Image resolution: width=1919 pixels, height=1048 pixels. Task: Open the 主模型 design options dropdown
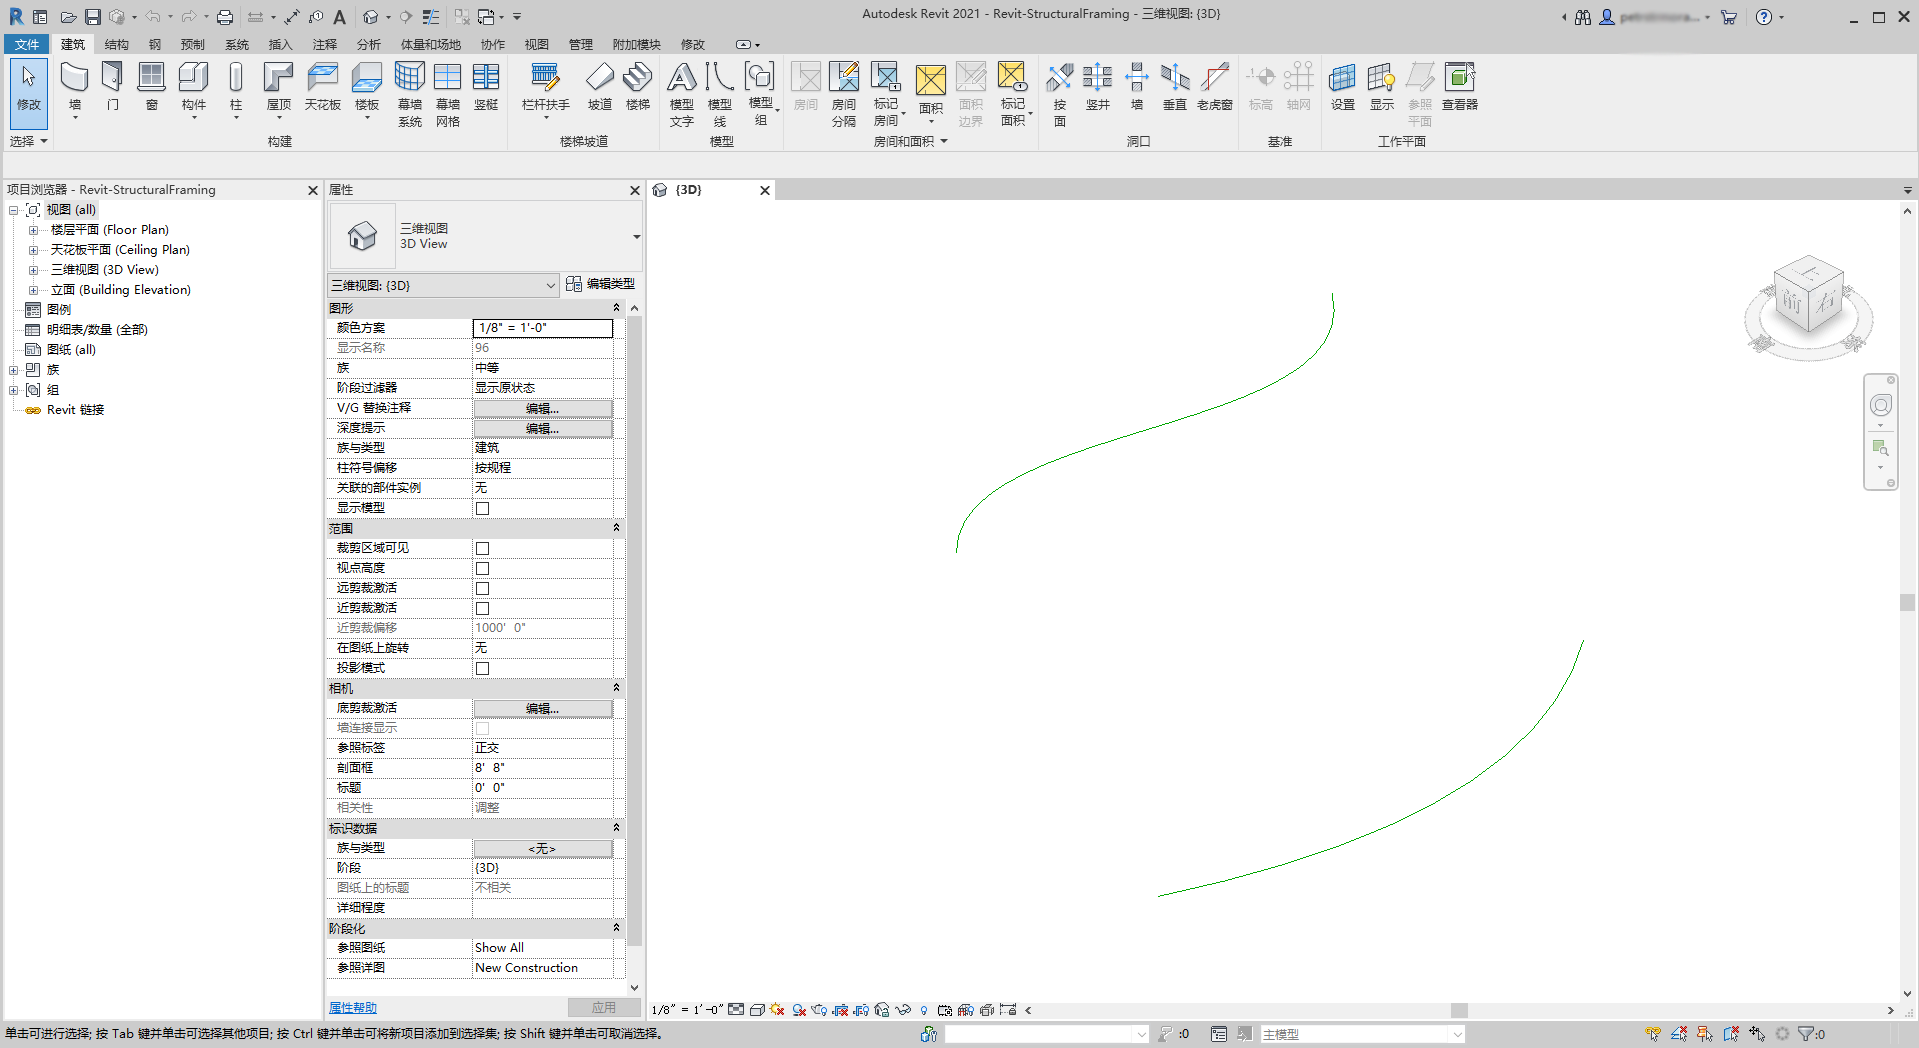point(1457,1034)
